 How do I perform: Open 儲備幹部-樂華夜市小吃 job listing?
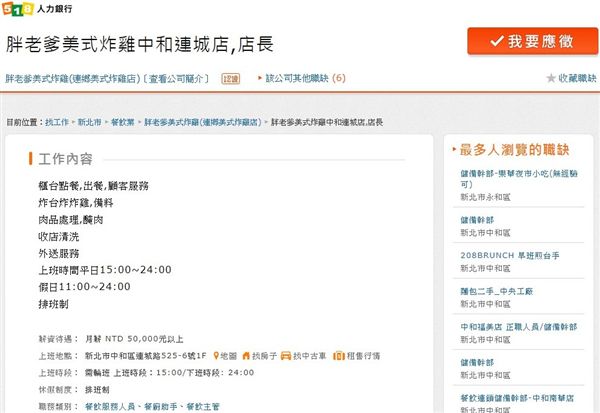[x=519, y=179]
